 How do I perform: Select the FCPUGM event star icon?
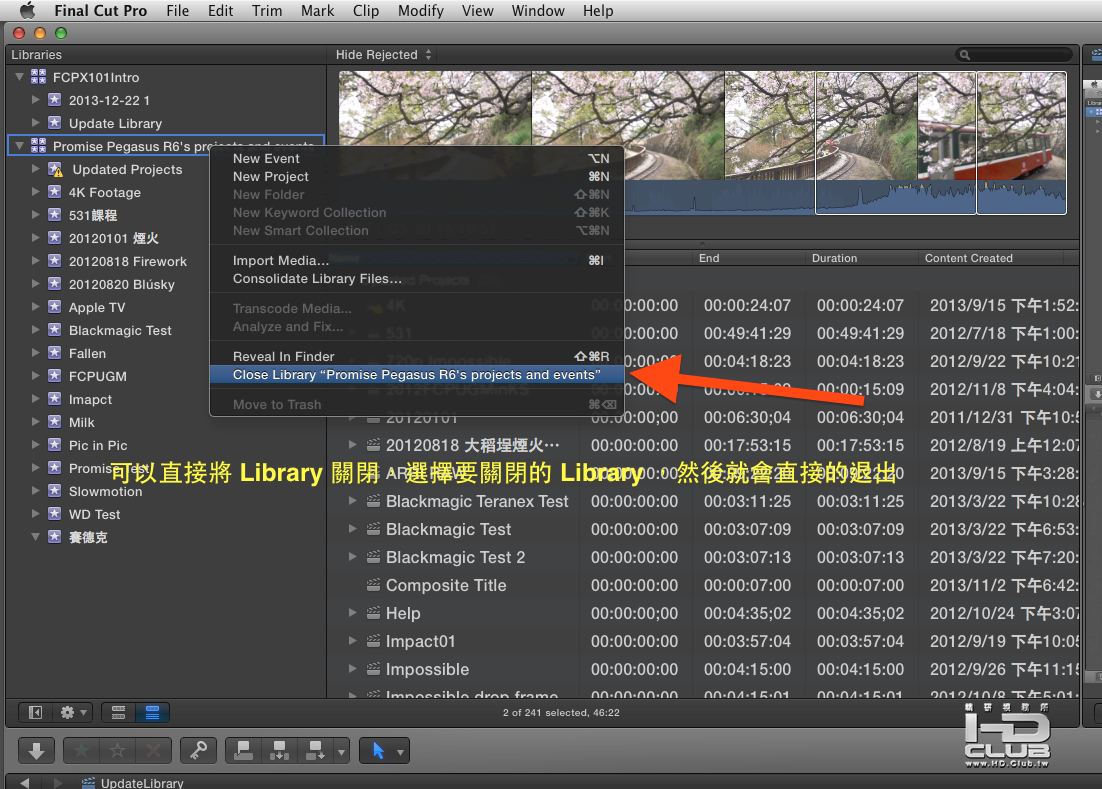coord(54,375)
